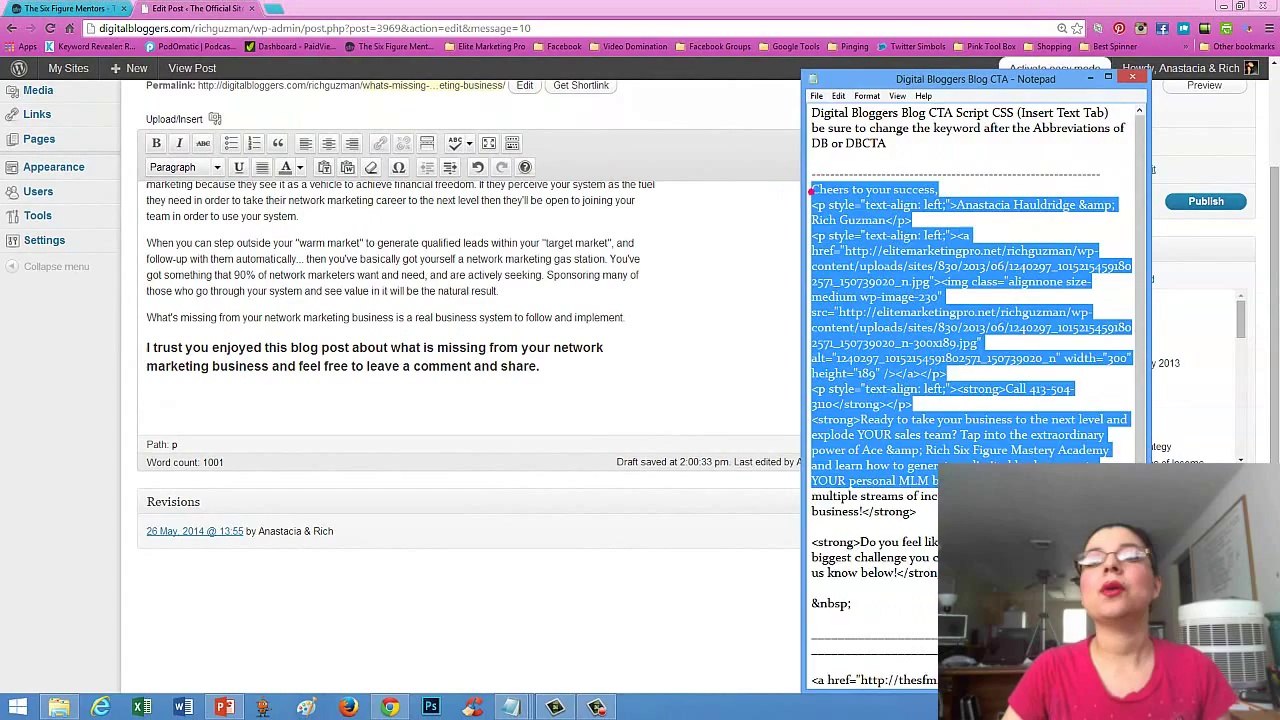Click the Add Media icon beside Upload/Insert

(x=215, y=119)
